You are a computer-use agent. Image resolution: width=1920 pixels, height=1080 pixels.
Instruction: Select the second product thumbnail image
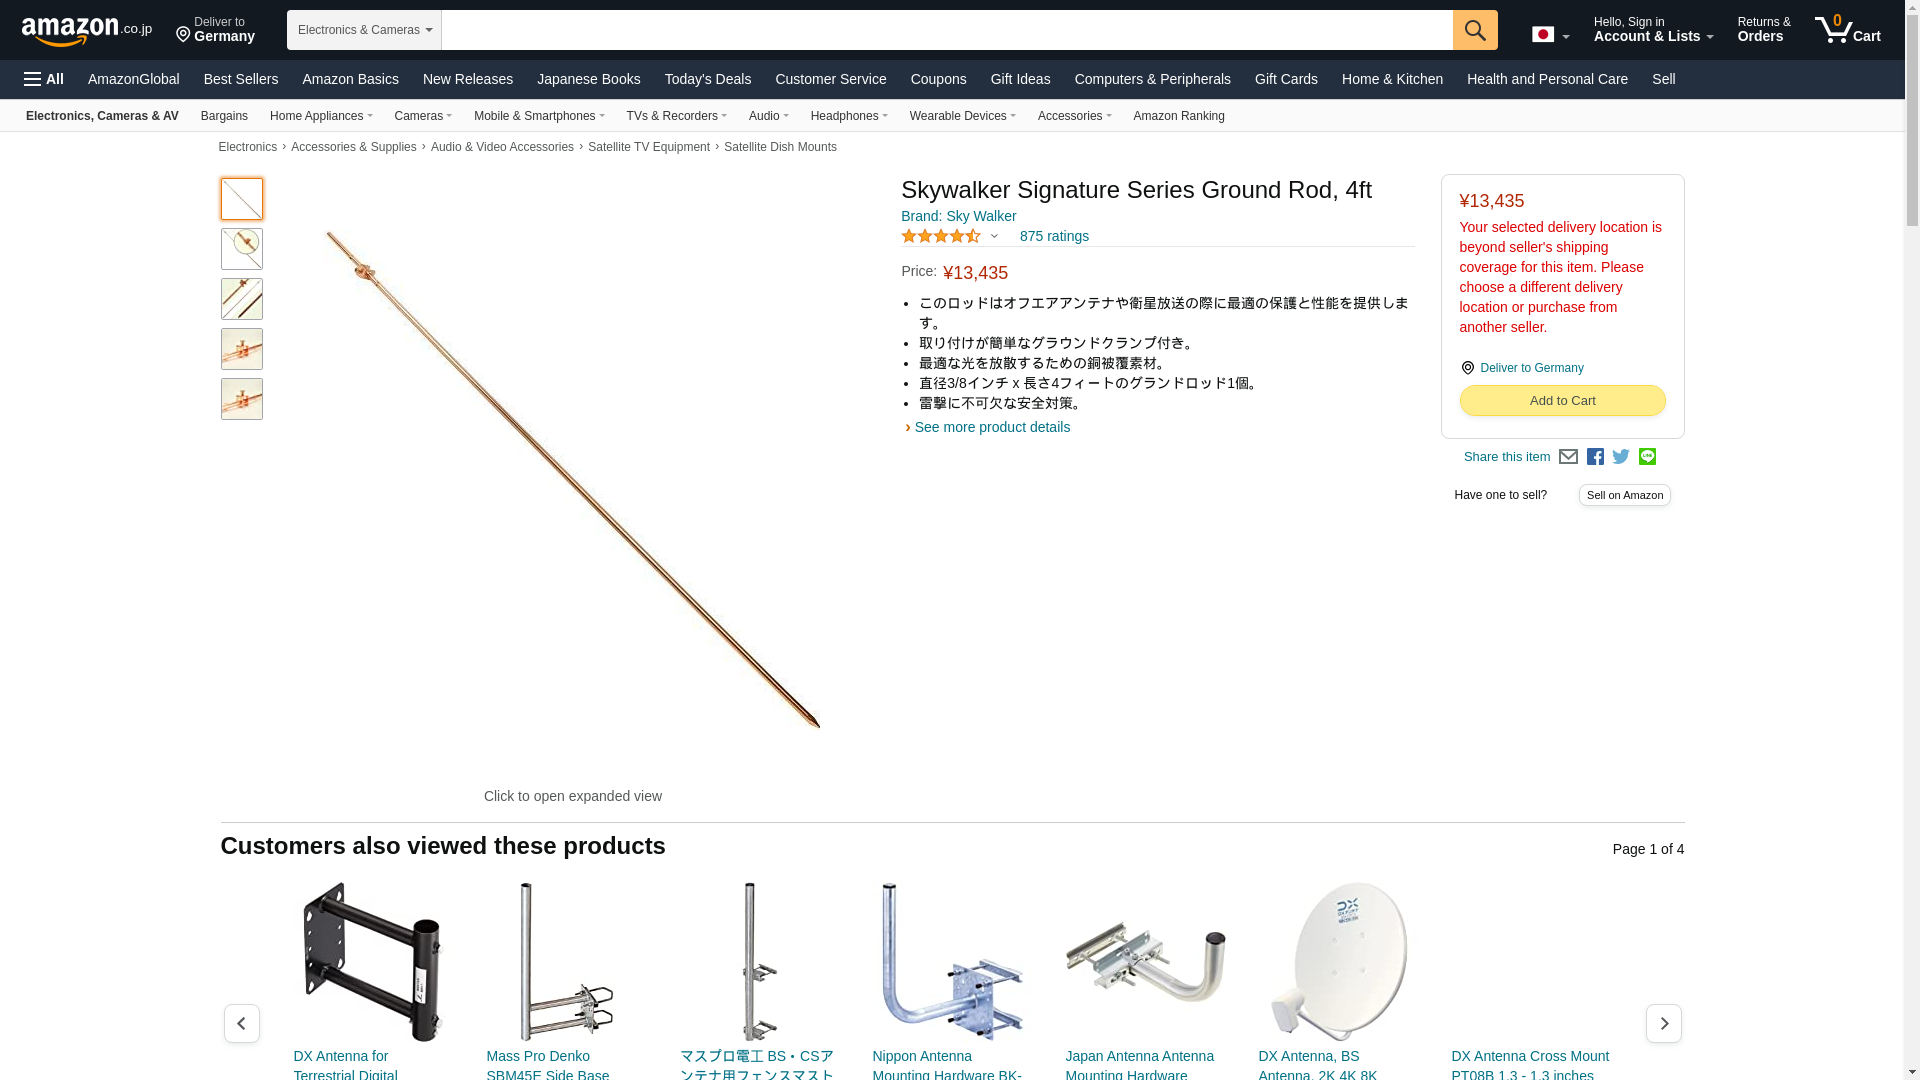tap(242, 249)
